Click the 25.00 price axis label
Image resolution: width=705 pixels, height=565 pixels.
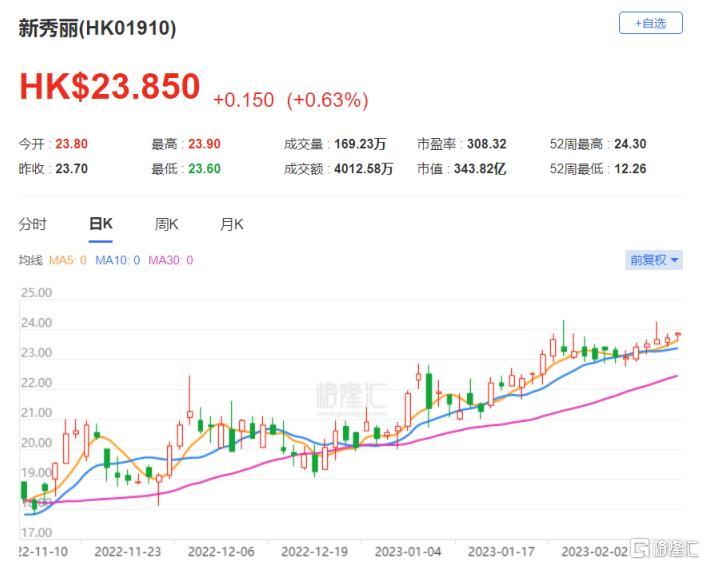click(x=36, y=293)
